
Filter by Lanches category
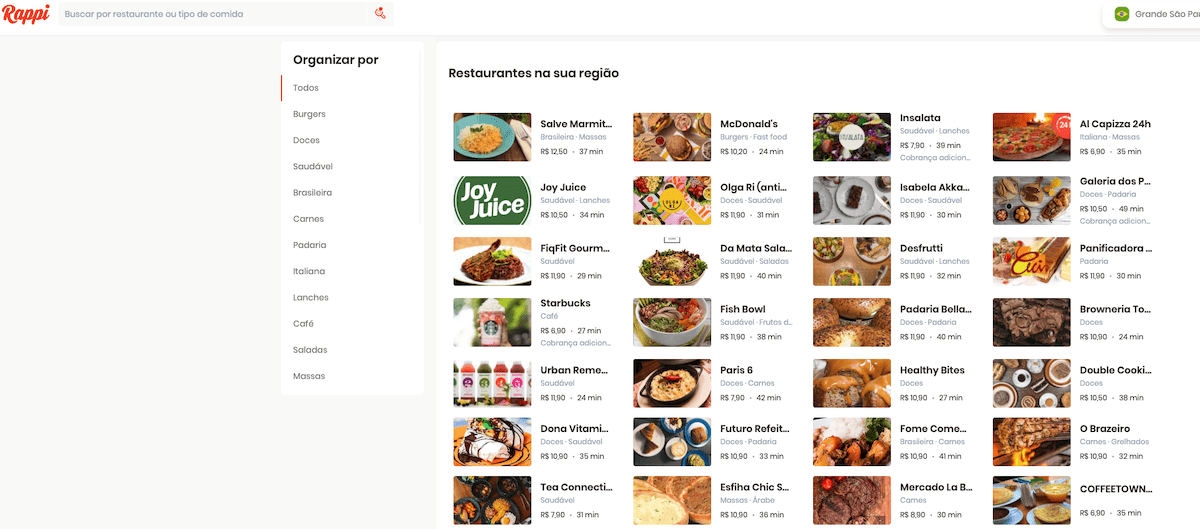click(x=311, y=297)
